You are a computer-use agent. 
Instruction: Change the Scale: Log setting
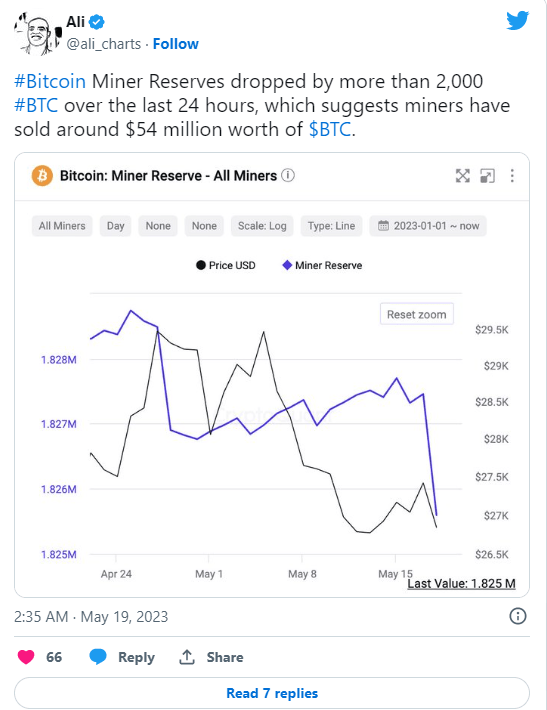click(x=262, y=226)
